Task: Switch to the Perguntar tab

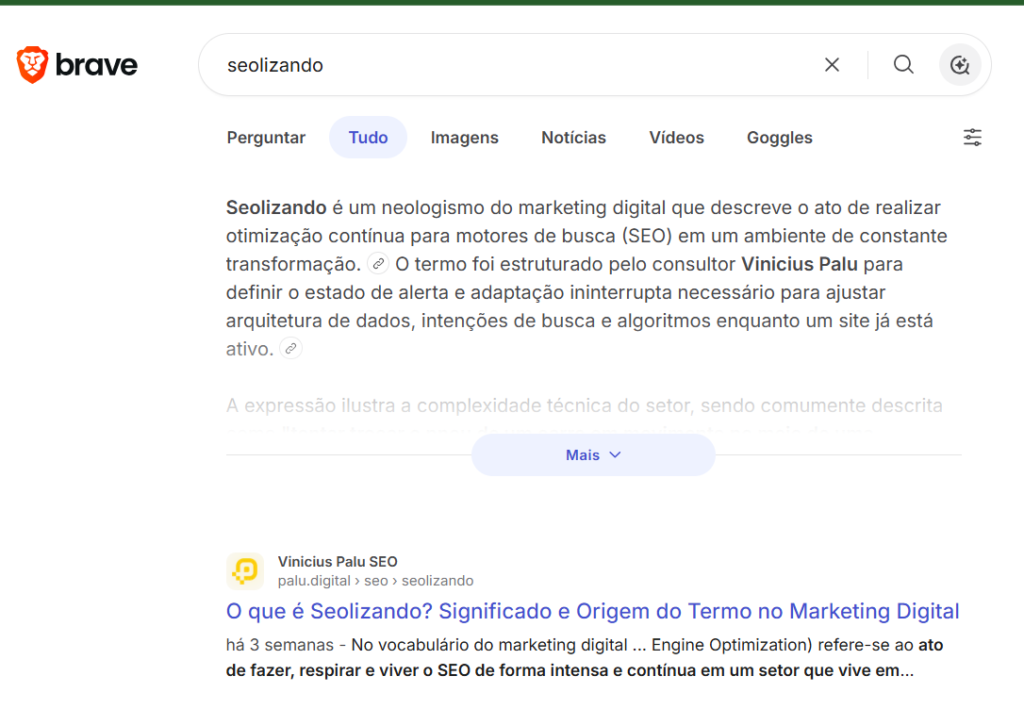Action: 266,138
